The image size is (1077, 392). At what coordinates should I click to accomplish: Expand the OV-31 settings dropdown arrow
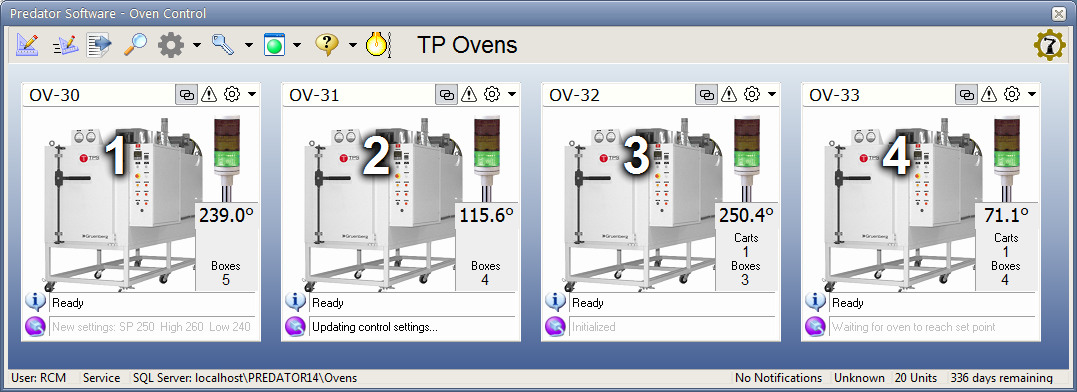coord(512,95)
